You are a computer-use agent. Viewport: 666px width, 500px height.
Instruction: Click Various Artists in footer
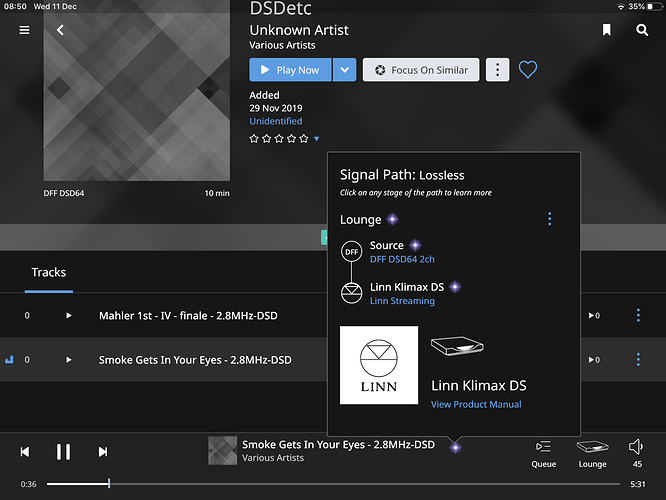pyautogui.click(x=273, y=458)
